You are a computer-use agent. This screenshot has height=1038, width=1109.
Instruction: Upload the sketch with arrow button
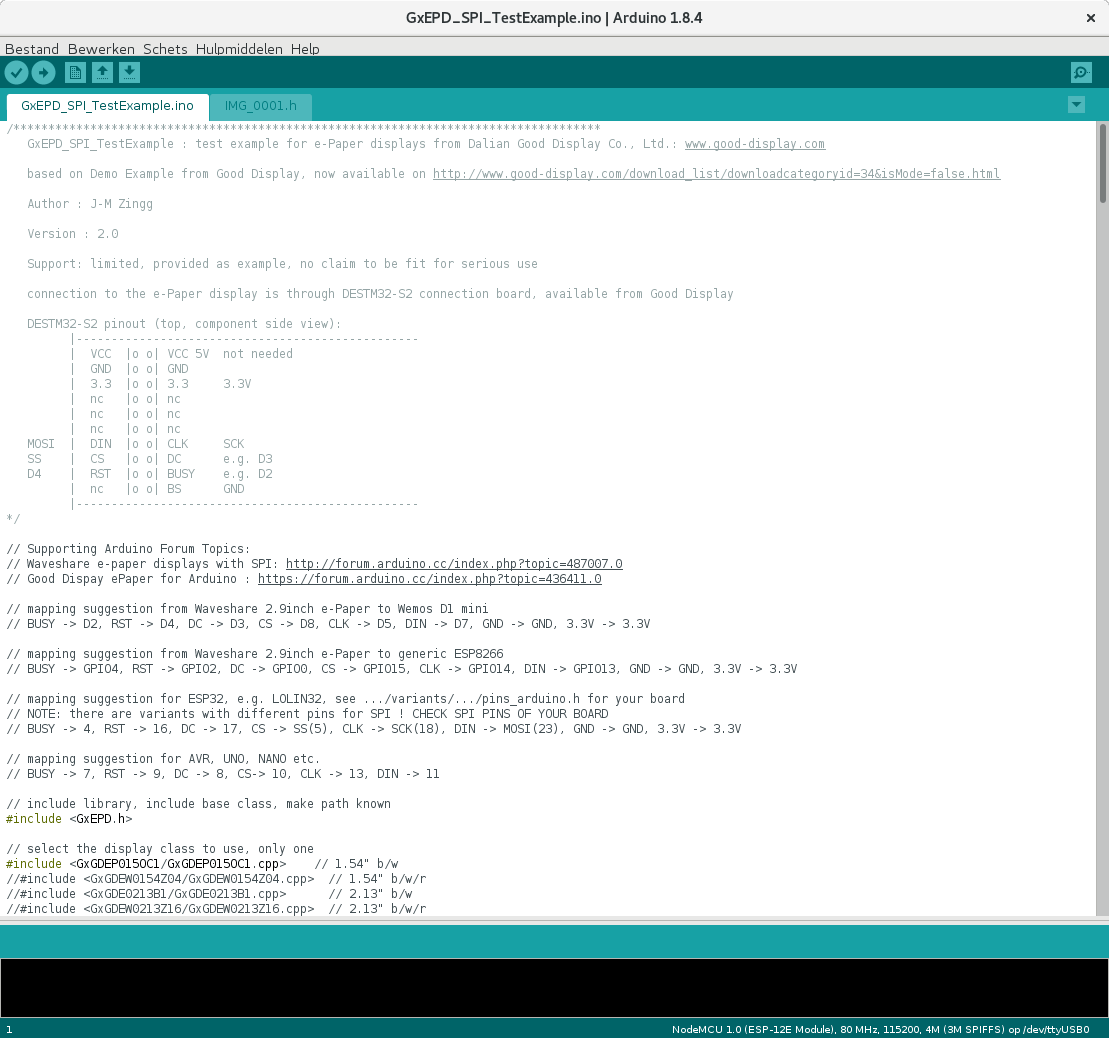coord(43,72)
